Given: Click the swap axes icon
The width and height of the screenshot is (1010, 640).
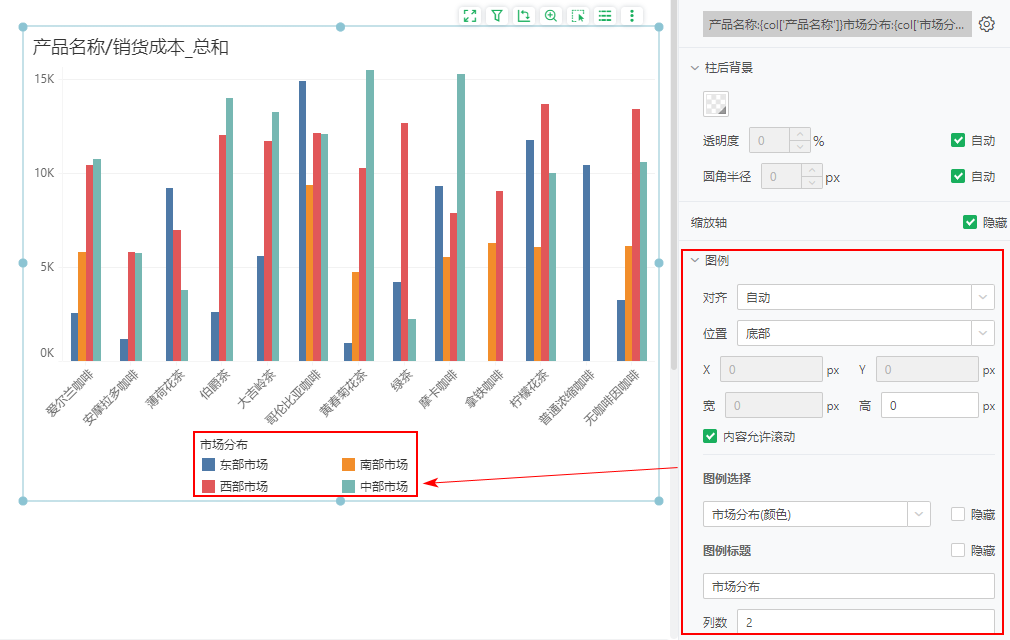Looking at the screenshot, I should (524, 15).
